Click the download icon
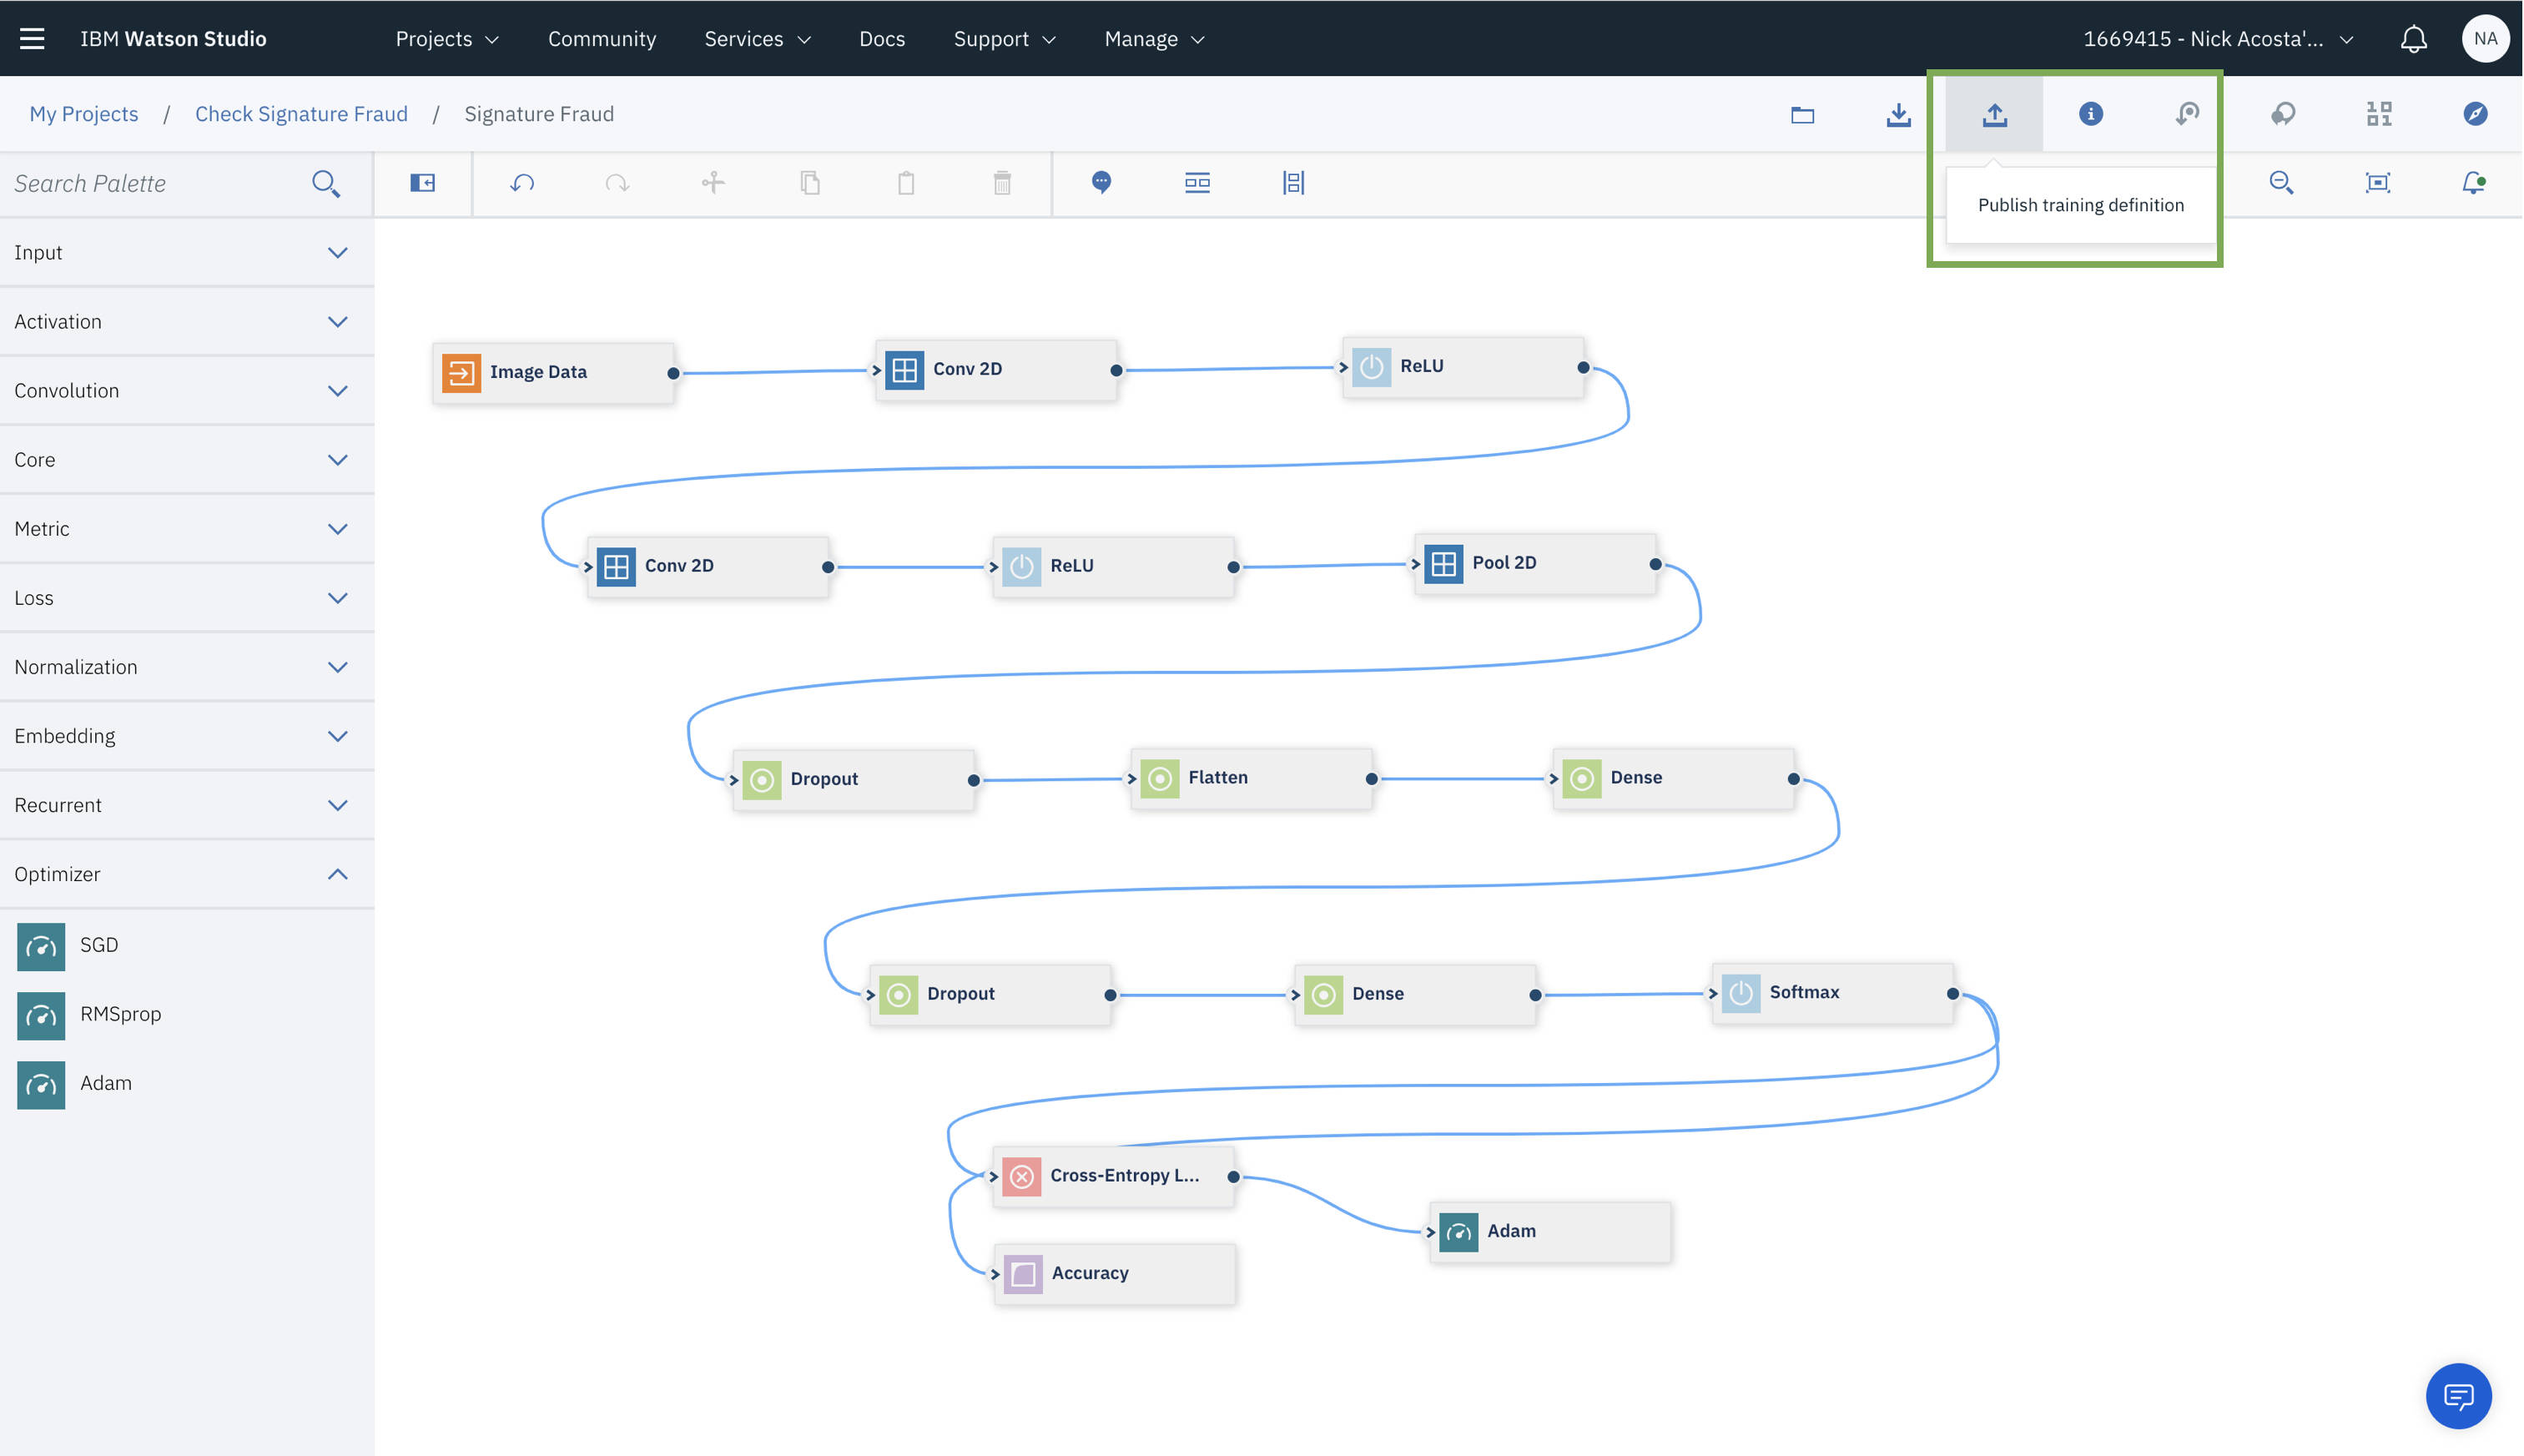2524x1456 pixels. [1898, 114]
